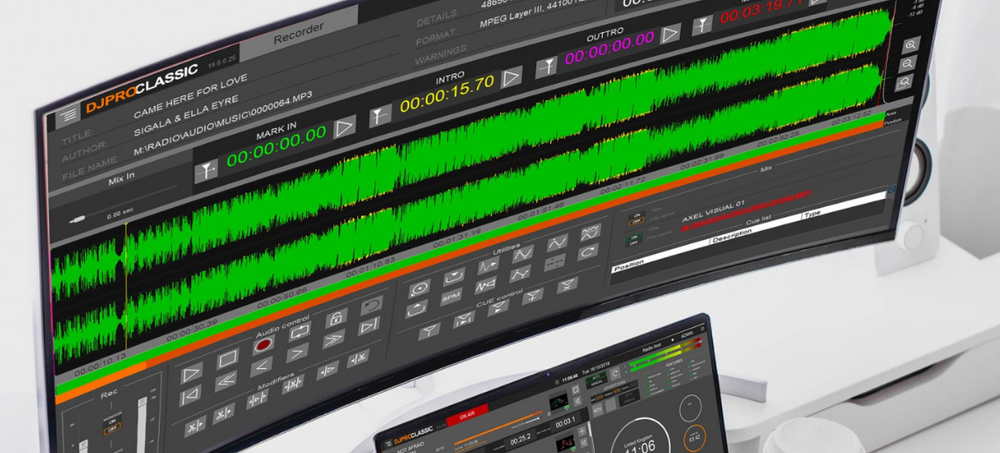
Task: Toggle the Loop button in Audio control
Action: tap(299, 331)
